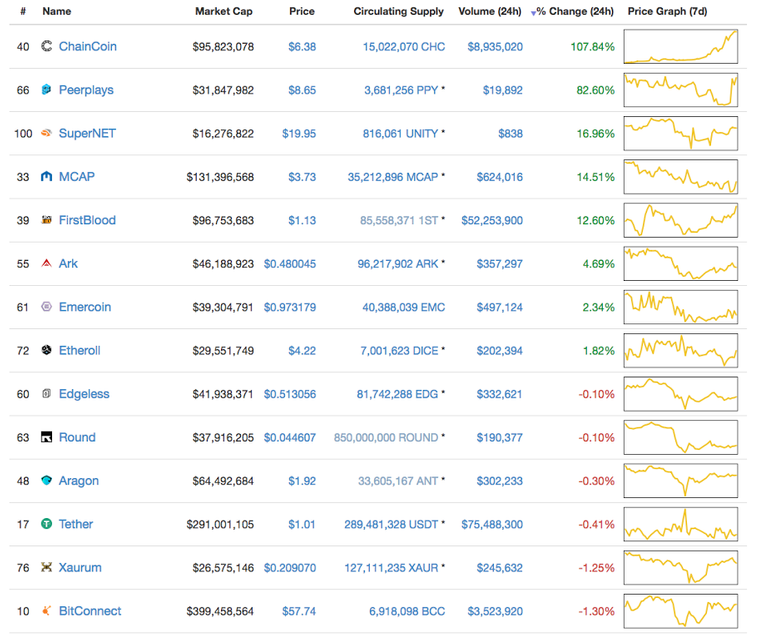Open Peerplays 7d price graph
Screen dimensions: 768x635
(x=681, y=90)
